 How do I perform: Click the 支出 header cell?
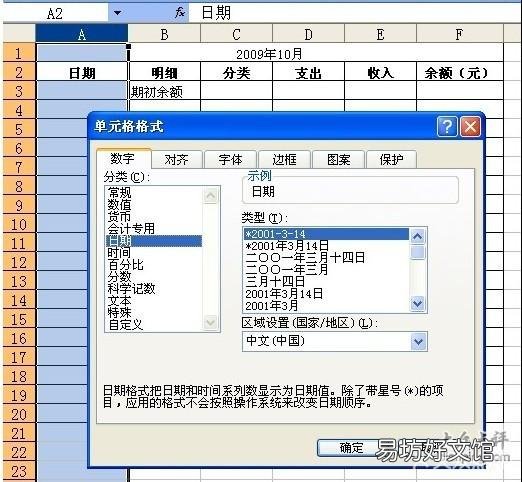[x=308, y=72]
